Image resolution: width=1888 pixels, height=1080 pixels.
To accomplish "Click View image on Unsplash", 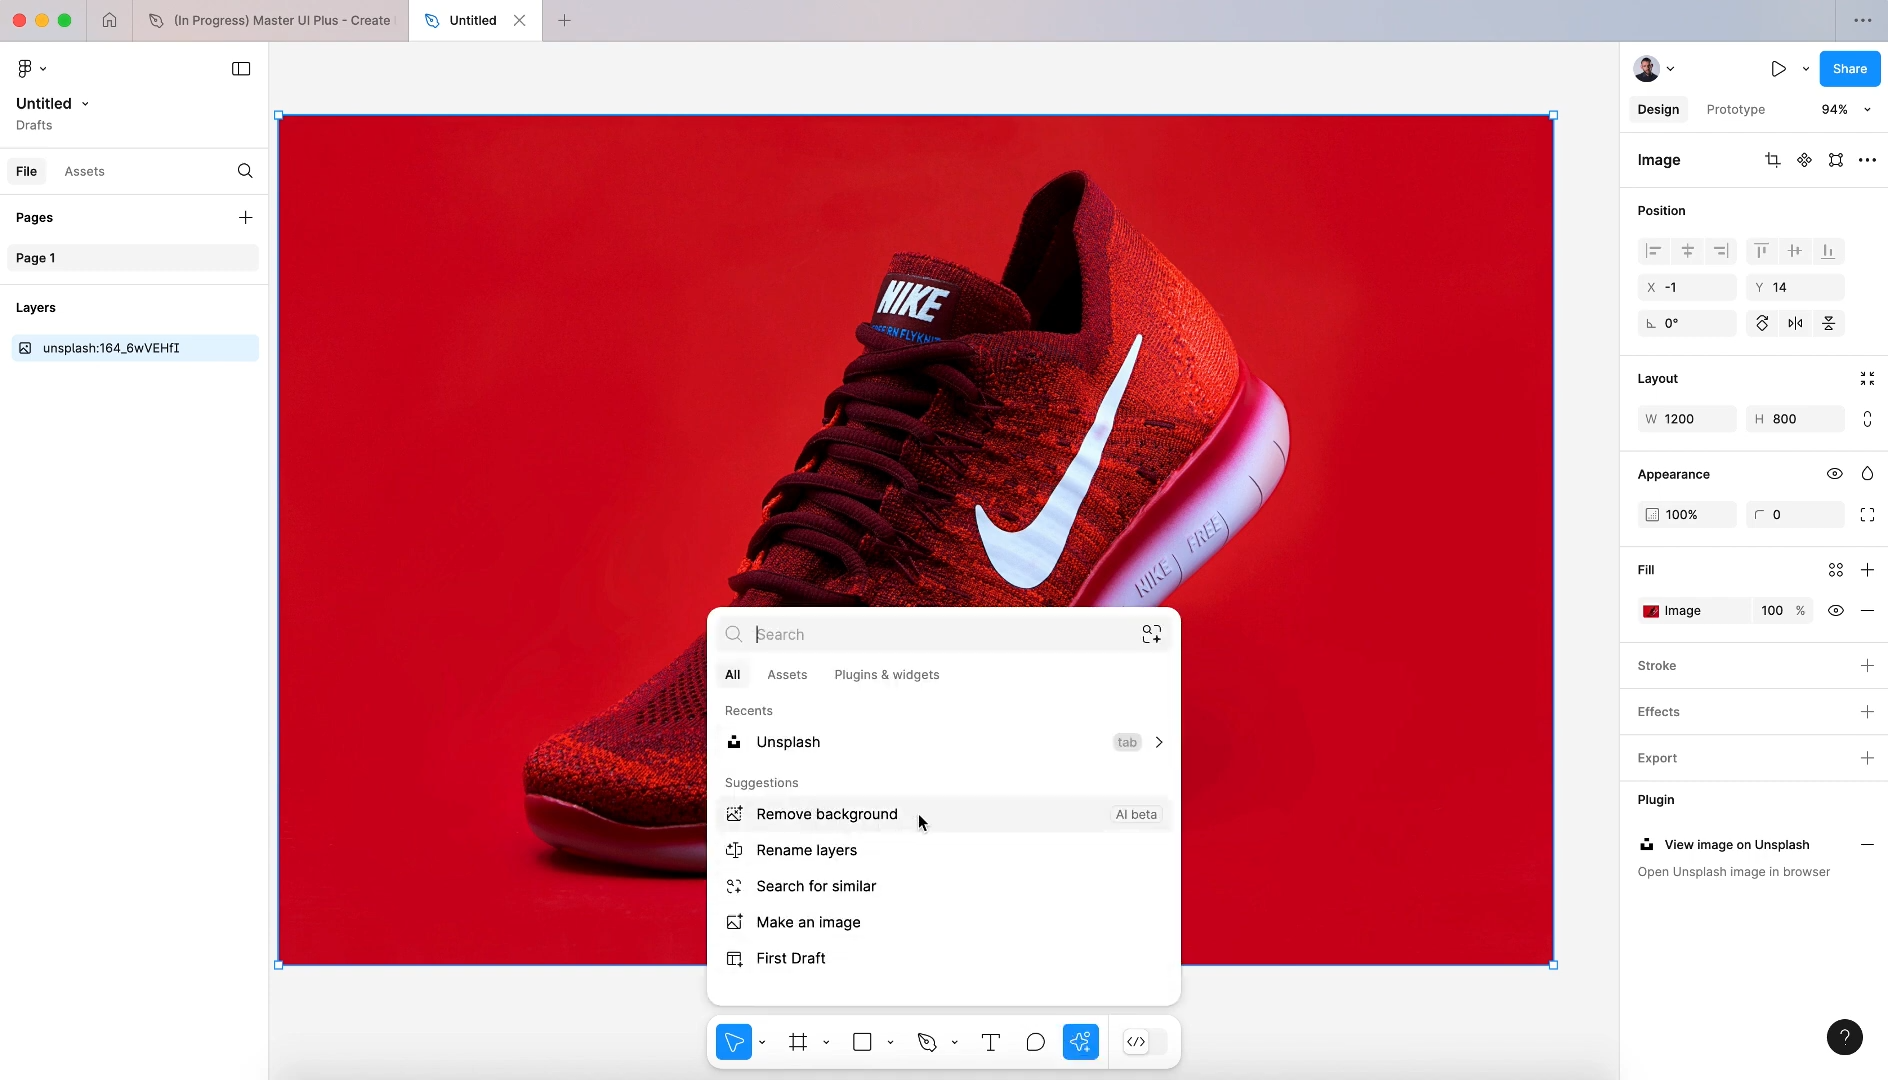I will [x=1737, y=845].
